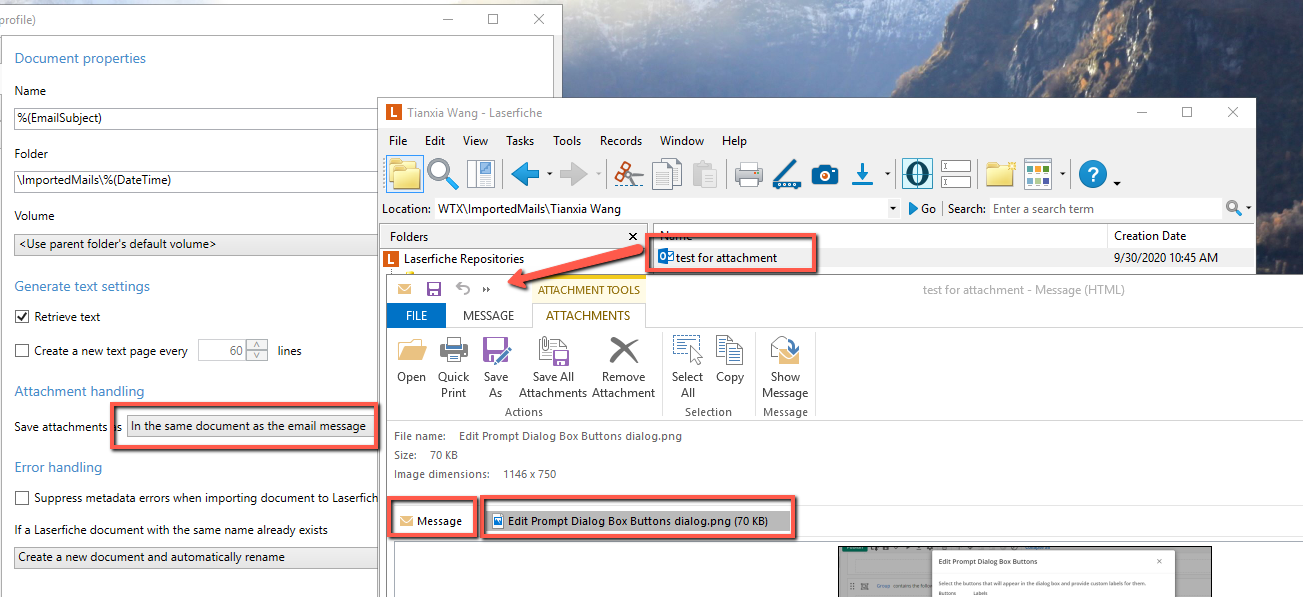Show the Message body tab above the preview
Screen dimensions: 1303x597
coord(431,520)
